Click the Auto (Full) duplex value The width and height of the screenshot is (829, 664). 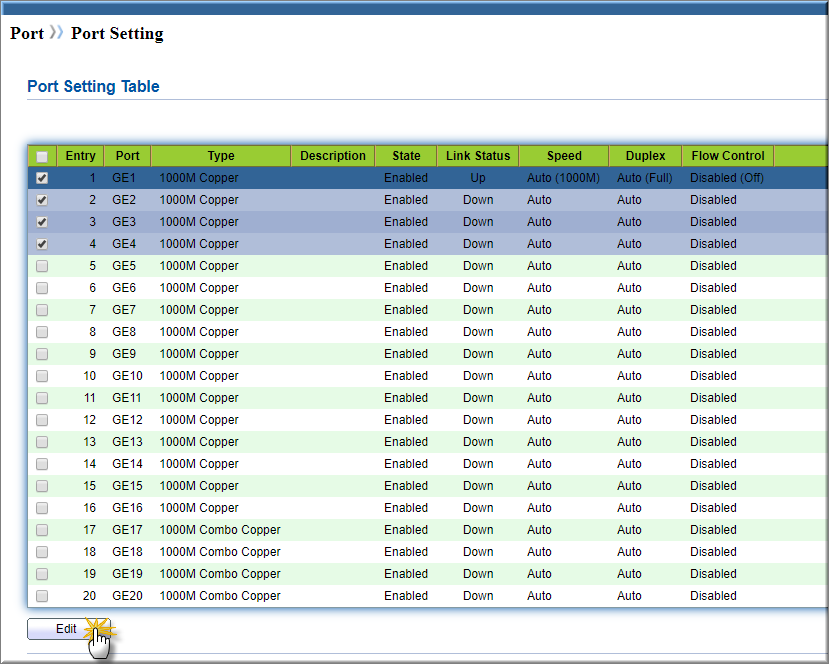(x=645, y=178)
